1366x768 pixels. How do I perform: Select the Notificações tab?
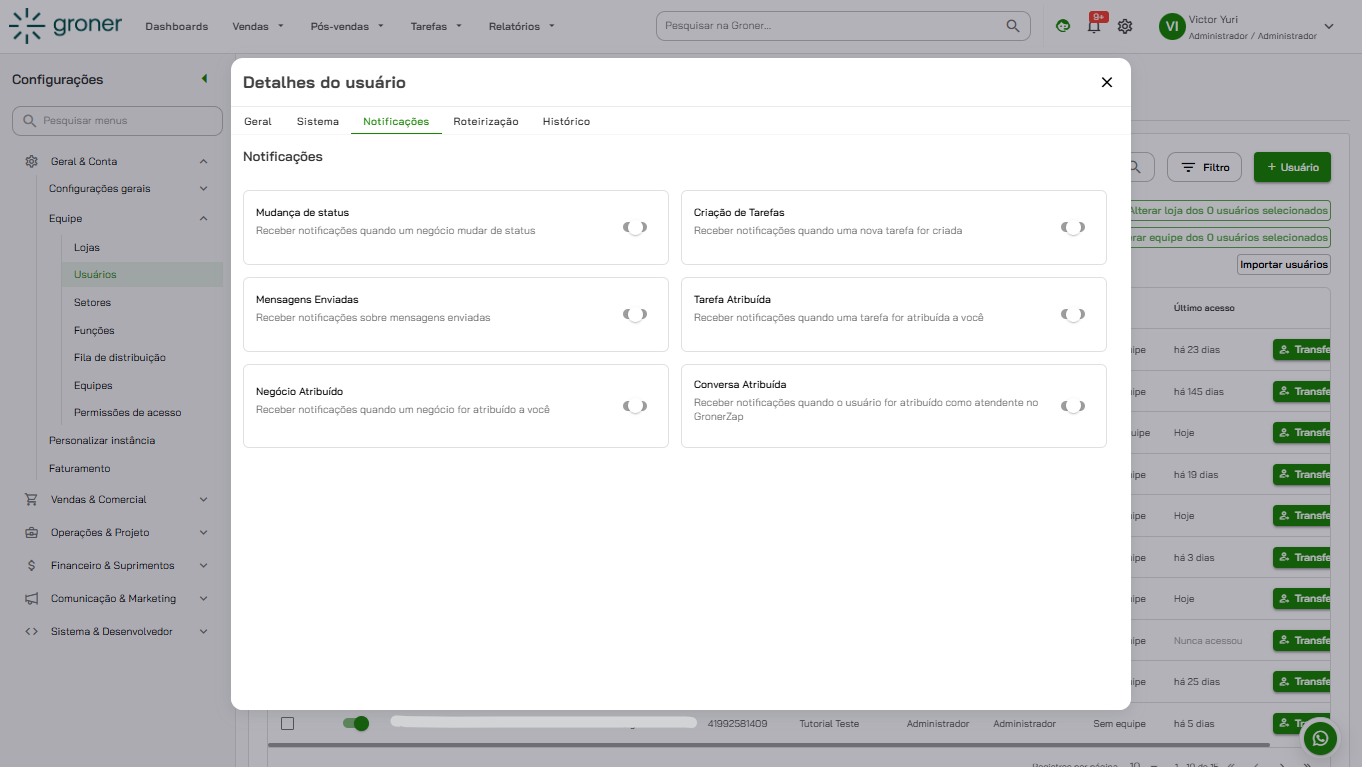[x=396, y=121]
